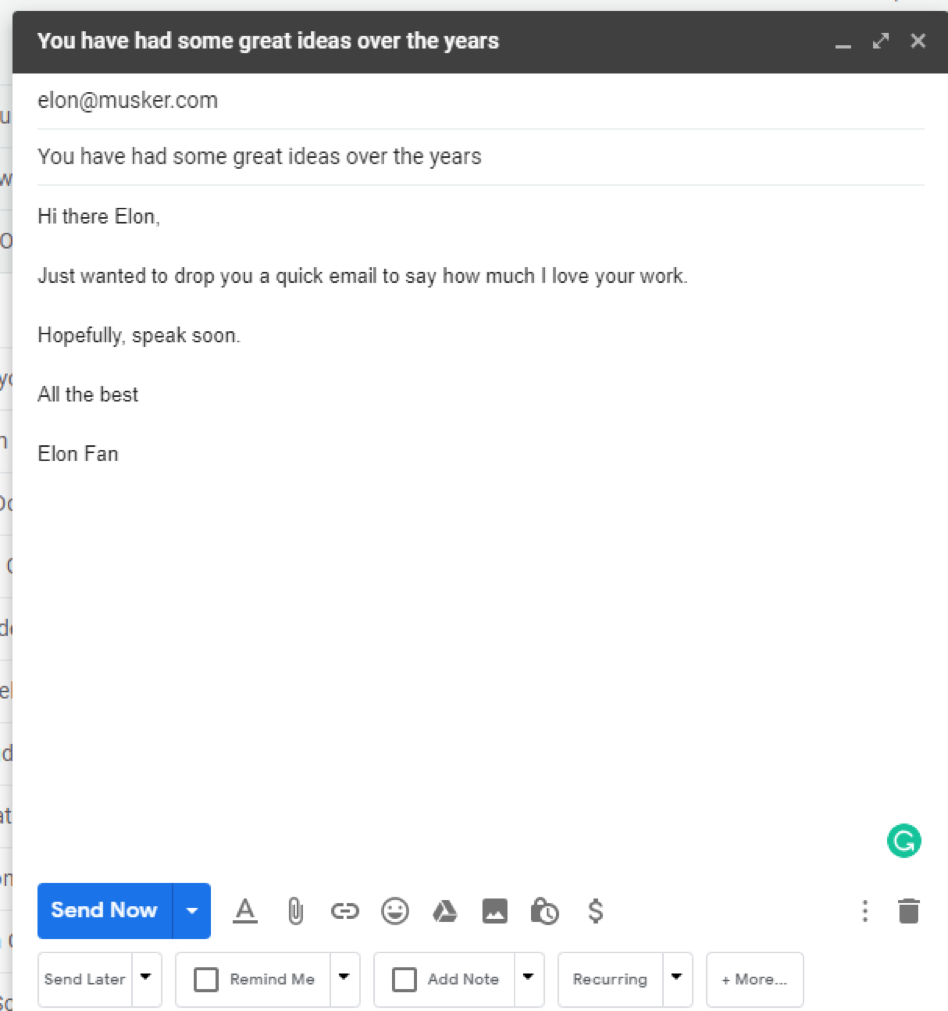
Task: Click the insert photo icon
Action: [x=495, y=911]
